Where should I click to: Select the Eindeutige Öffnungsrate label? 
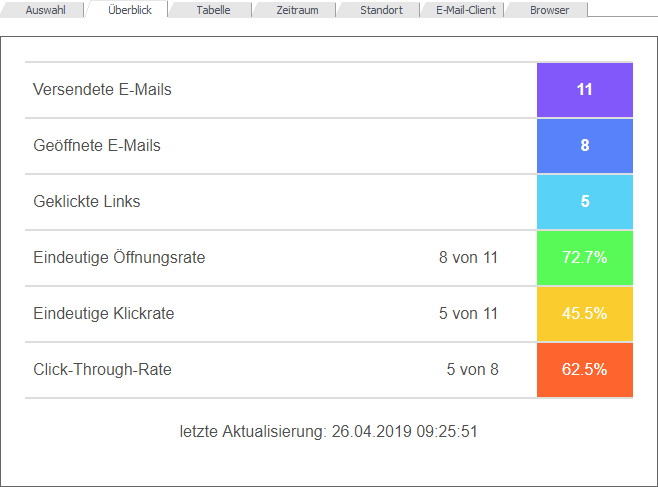click(119, 258)
